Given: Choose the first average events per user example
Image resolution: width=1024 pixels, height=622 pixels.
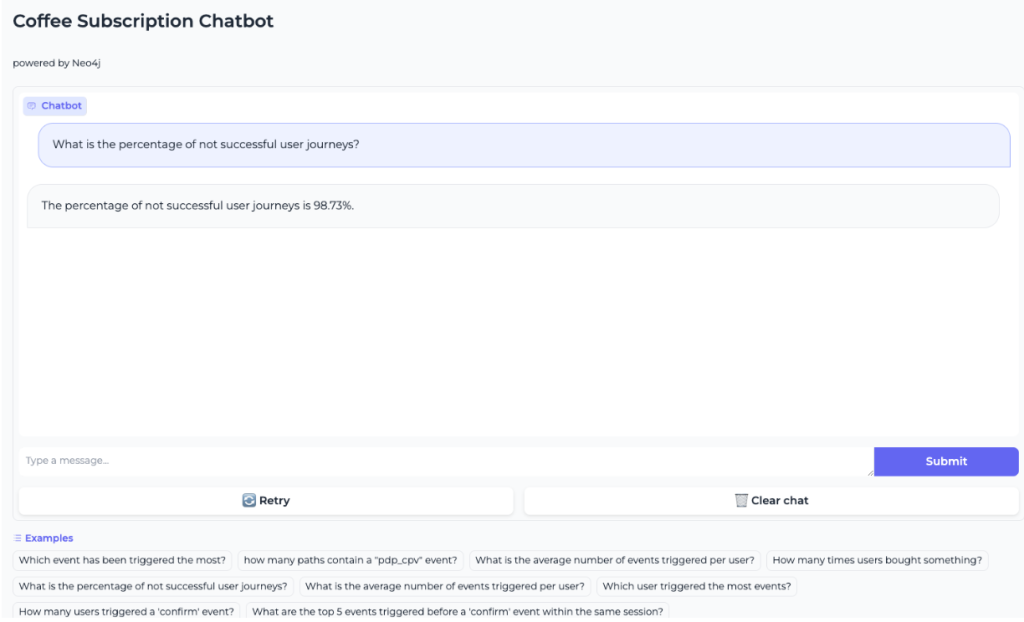Looking at the screenshot, I should tap(615, 560).
